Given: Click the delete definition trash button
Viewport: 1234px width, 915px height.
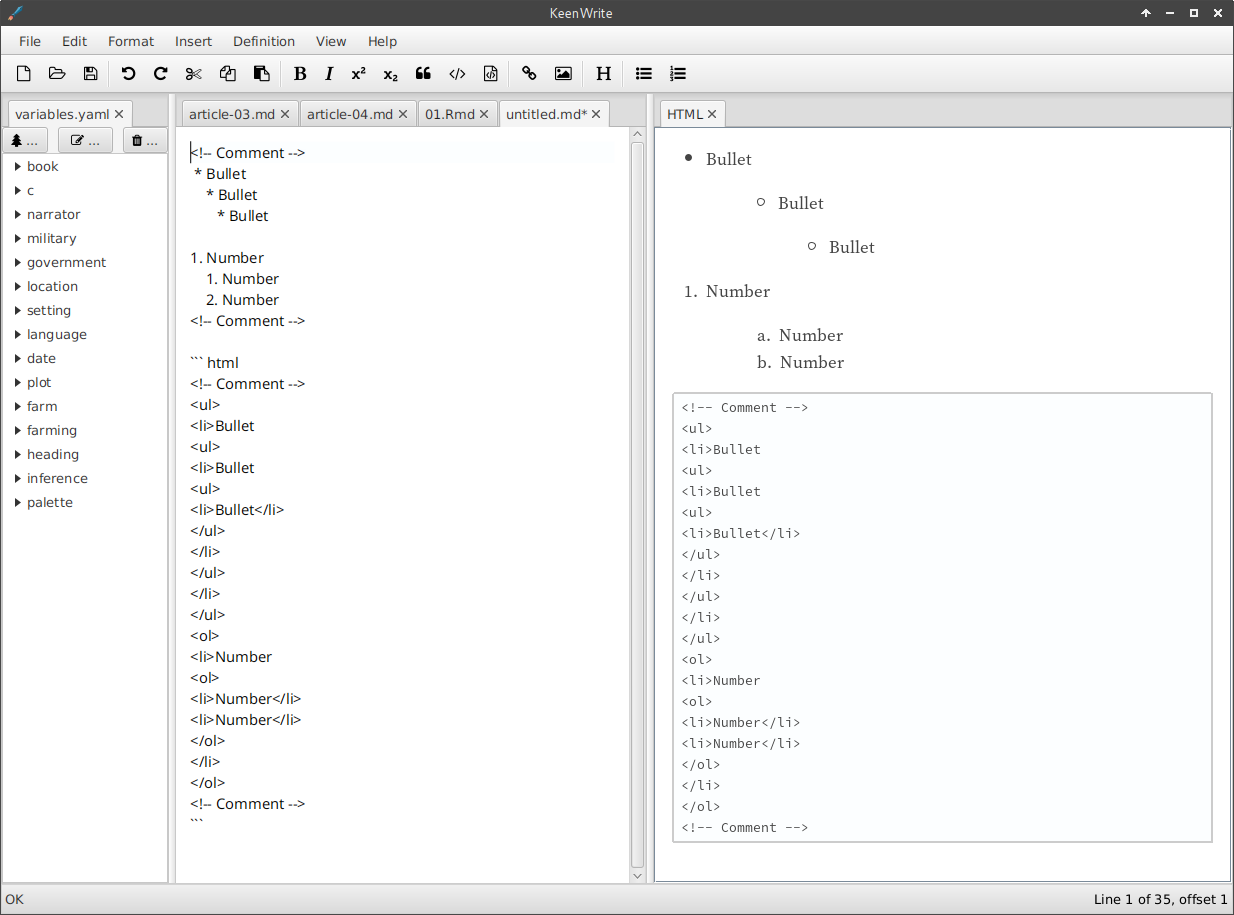Looking at the screenshot, I should pos(145,141).
